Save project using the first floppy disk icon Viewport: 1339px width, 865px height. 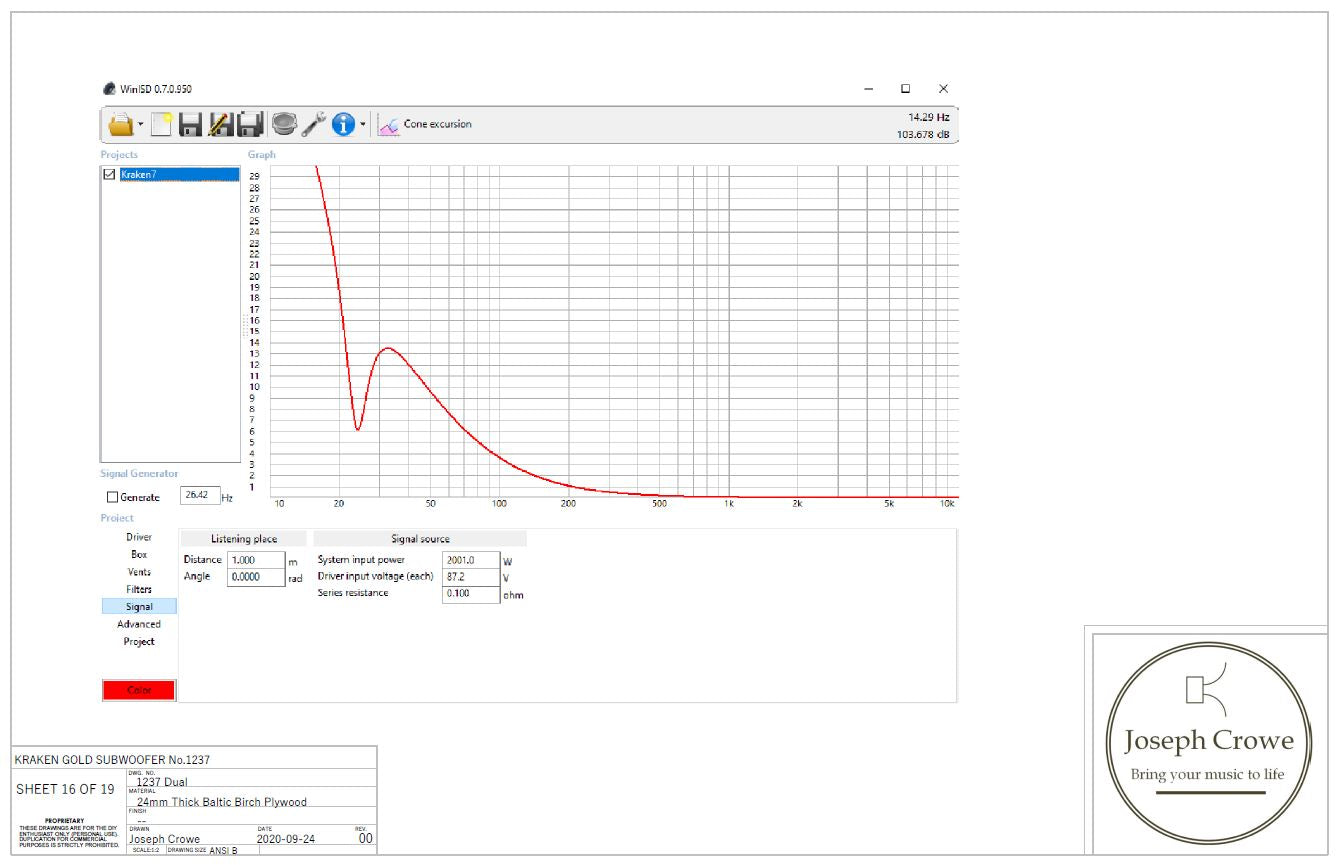pos(192,124)
